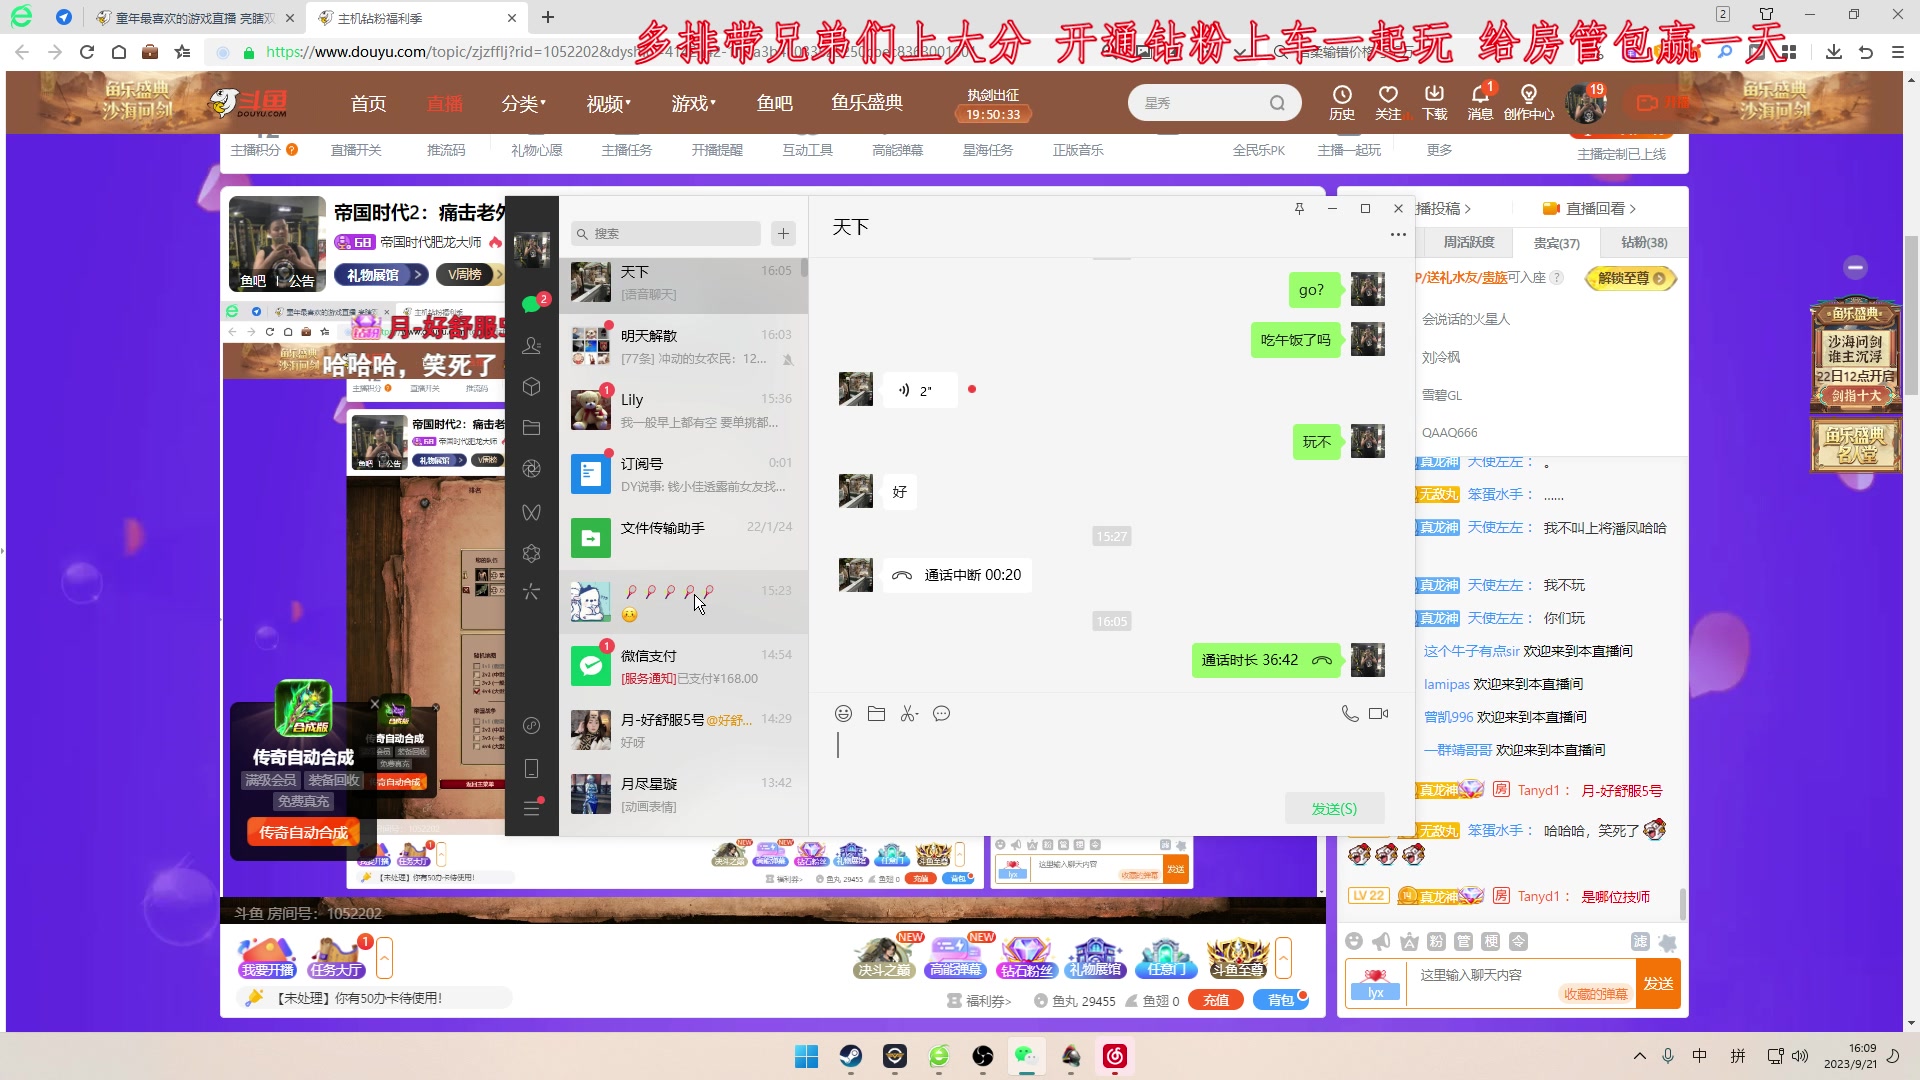Click the Douyu chat 发送 button
This screenshot has width=1920, height=1080.
click(1658, 983)
